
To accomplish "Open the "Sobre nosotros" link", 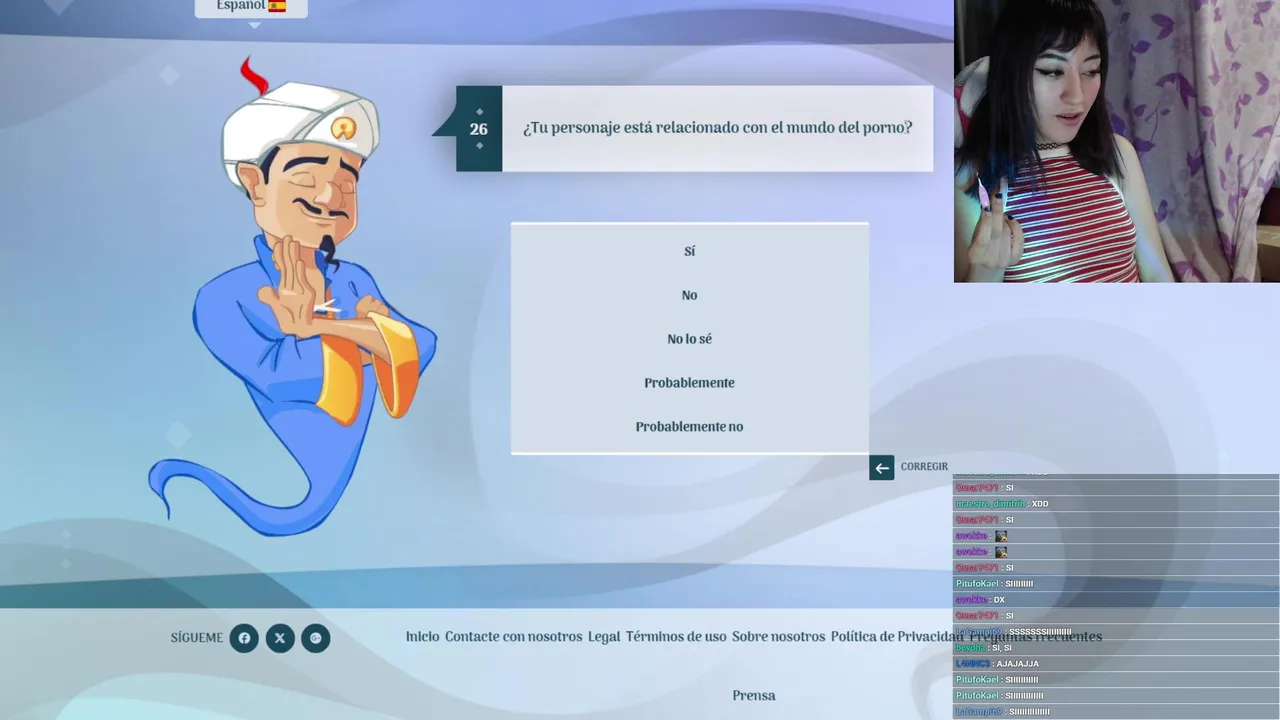I will (778, 637).
